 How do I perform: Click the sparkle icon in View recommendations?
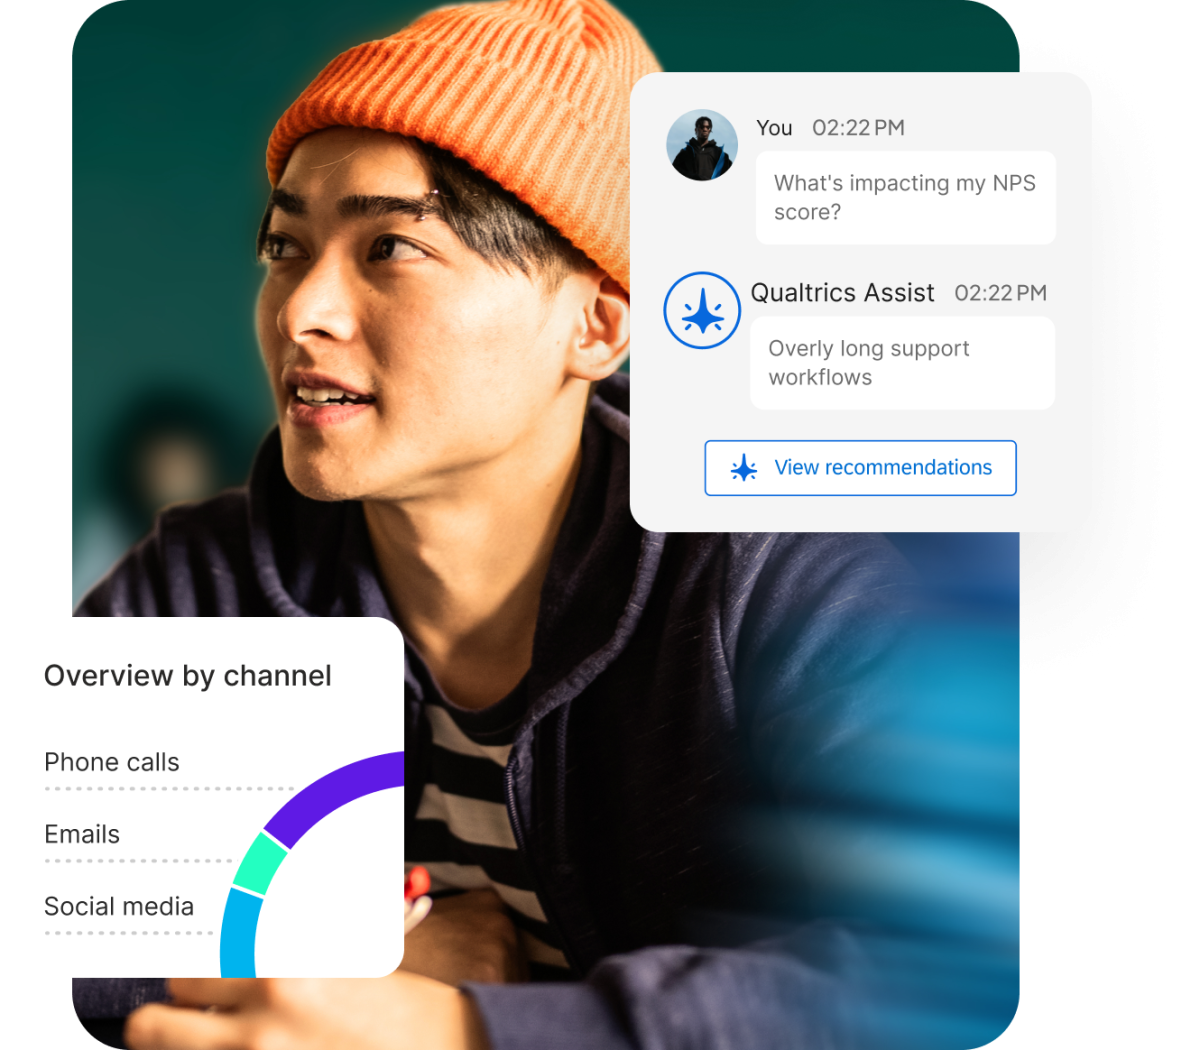[x=744, y=468]
